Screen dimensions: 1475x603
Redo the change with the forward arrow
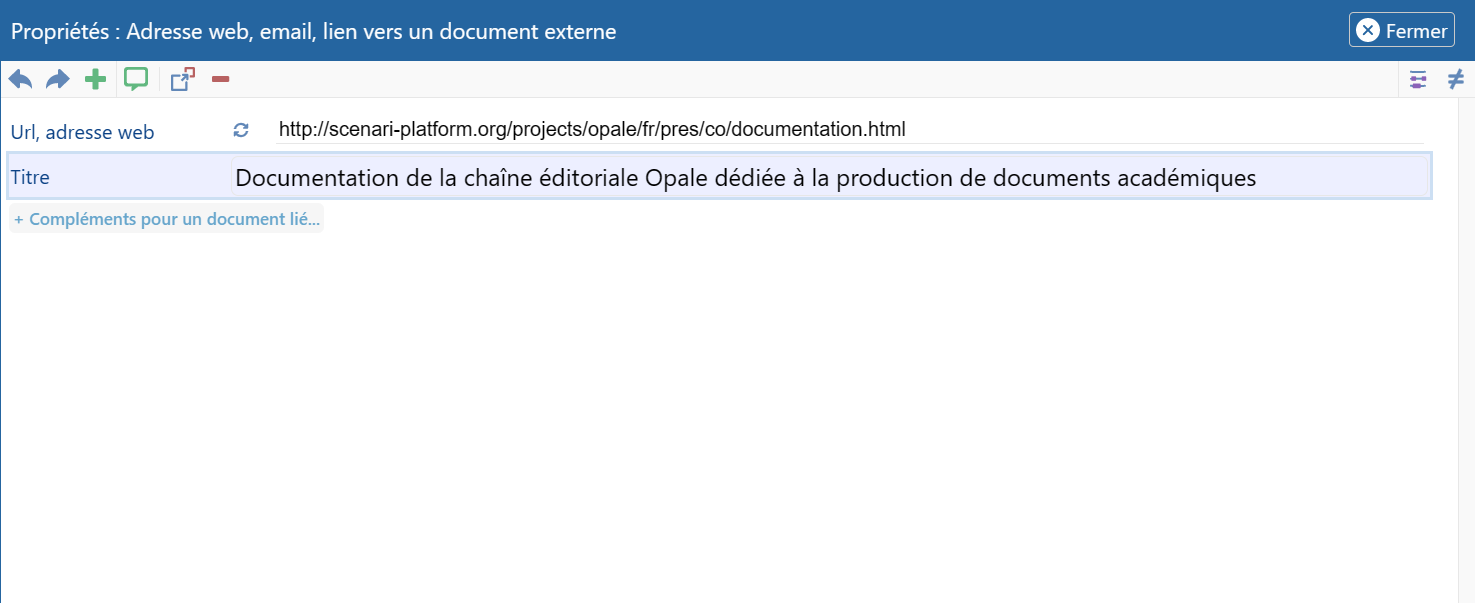pos(58,79)
